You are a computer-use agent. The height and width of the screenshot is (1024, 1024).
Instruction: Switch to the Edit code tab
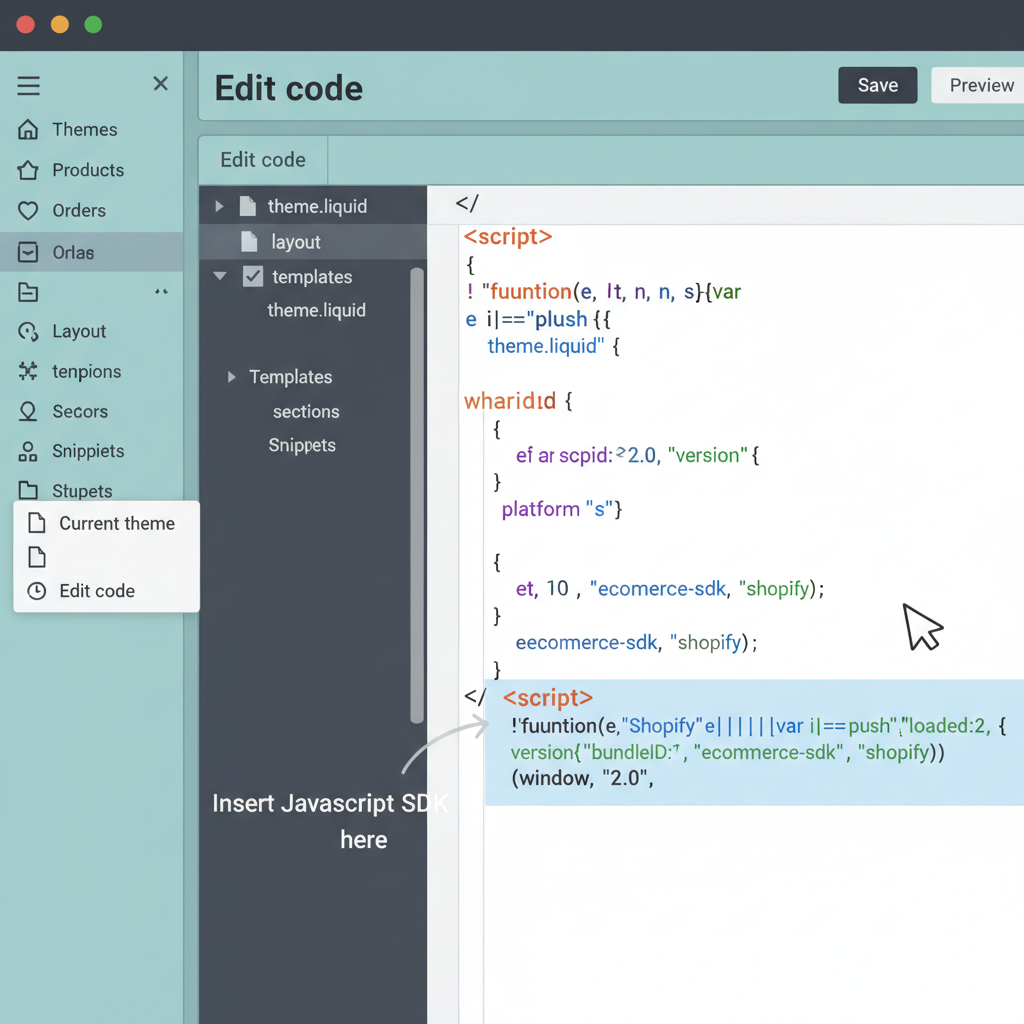click(x=262, y=160)
